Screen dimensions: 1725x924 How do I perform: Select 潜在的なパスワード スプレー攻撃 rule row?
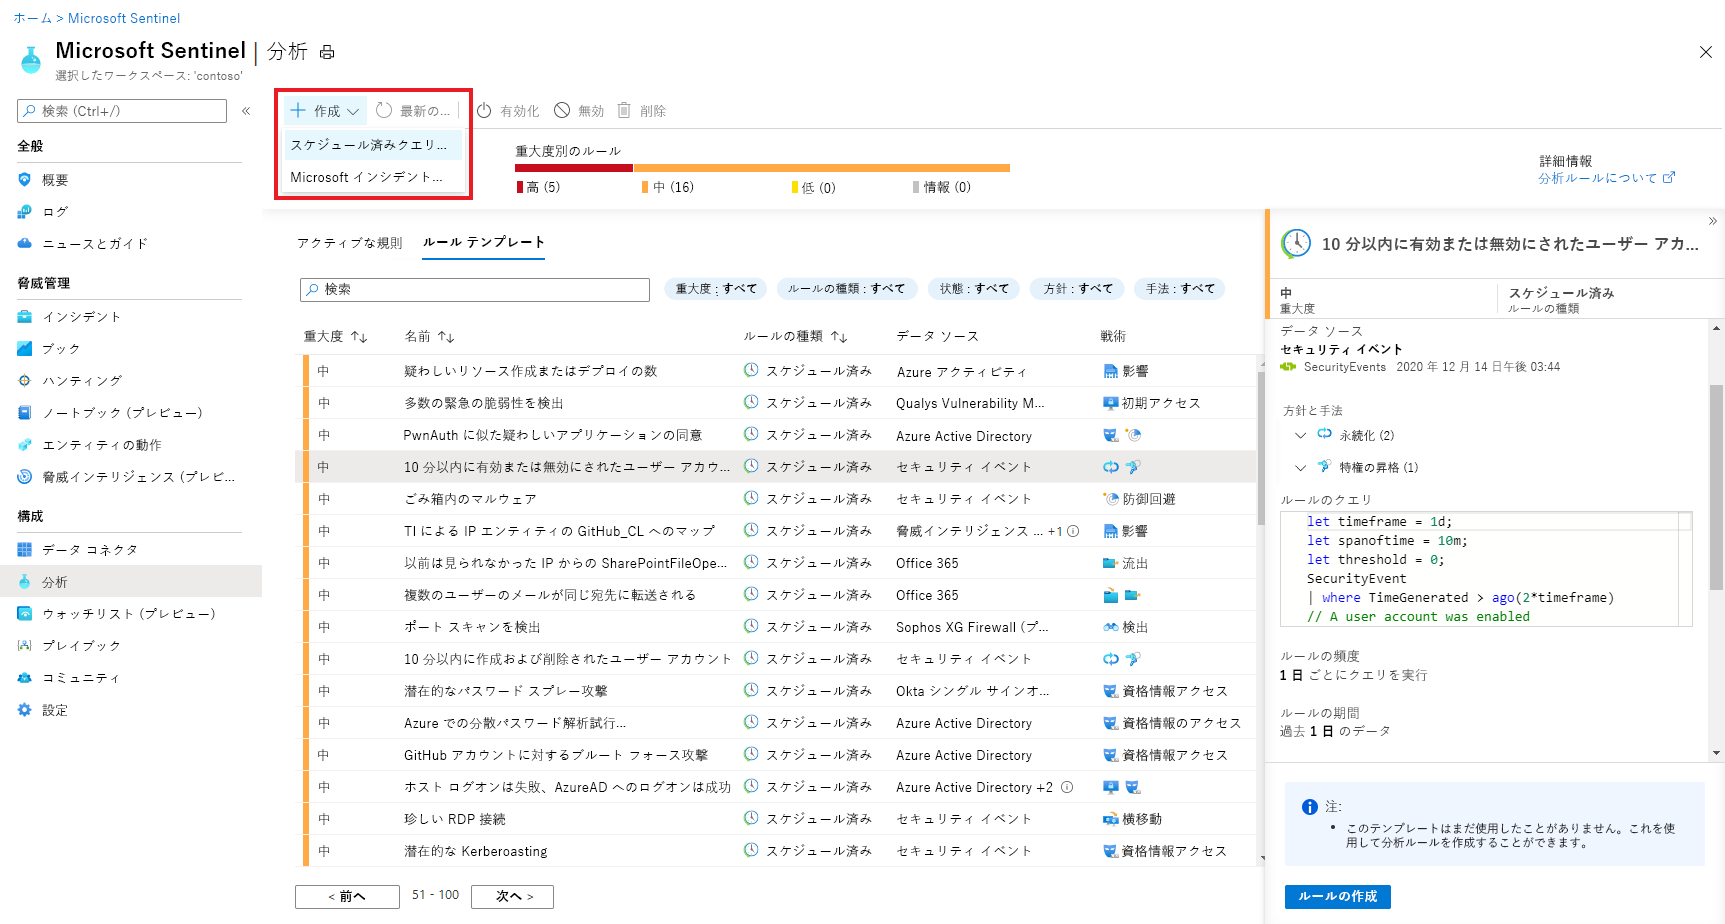coord(776,691)
